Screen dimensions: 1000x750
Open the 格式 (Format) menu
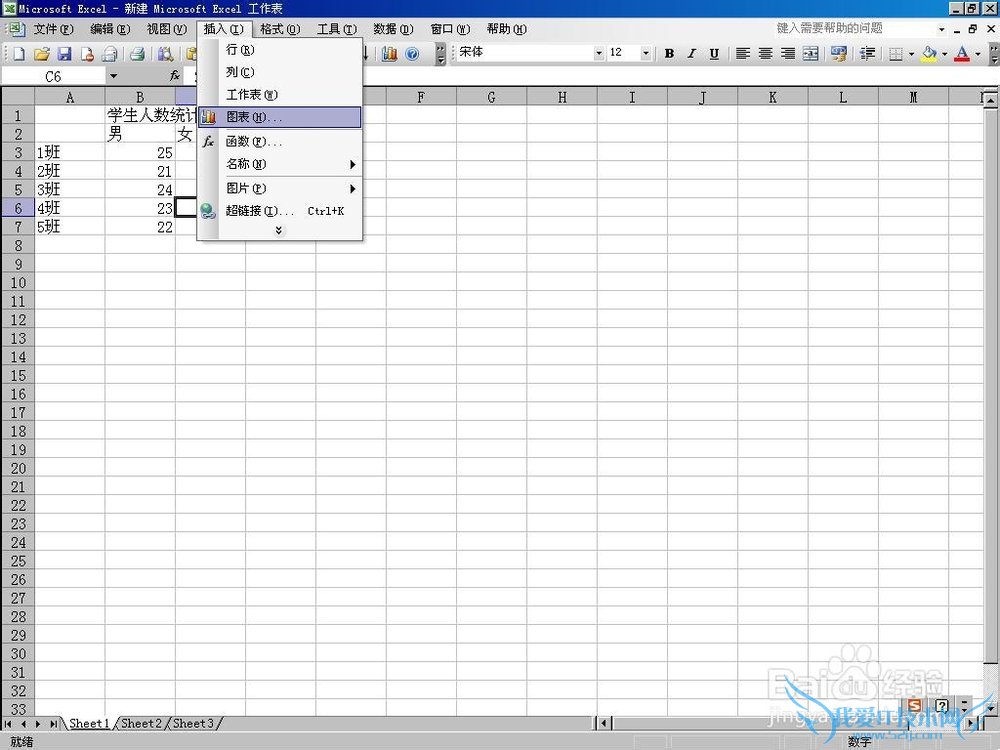coord(279,29)
